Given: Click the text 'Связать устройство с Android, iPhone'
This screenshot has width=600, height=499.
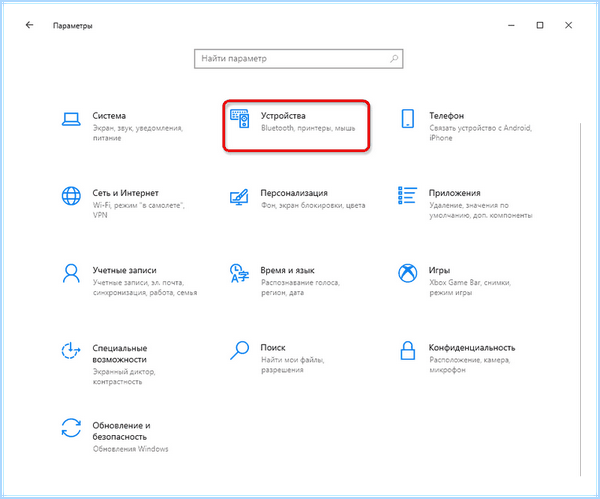Looking at the screenshot, I should tap(480, 133).
